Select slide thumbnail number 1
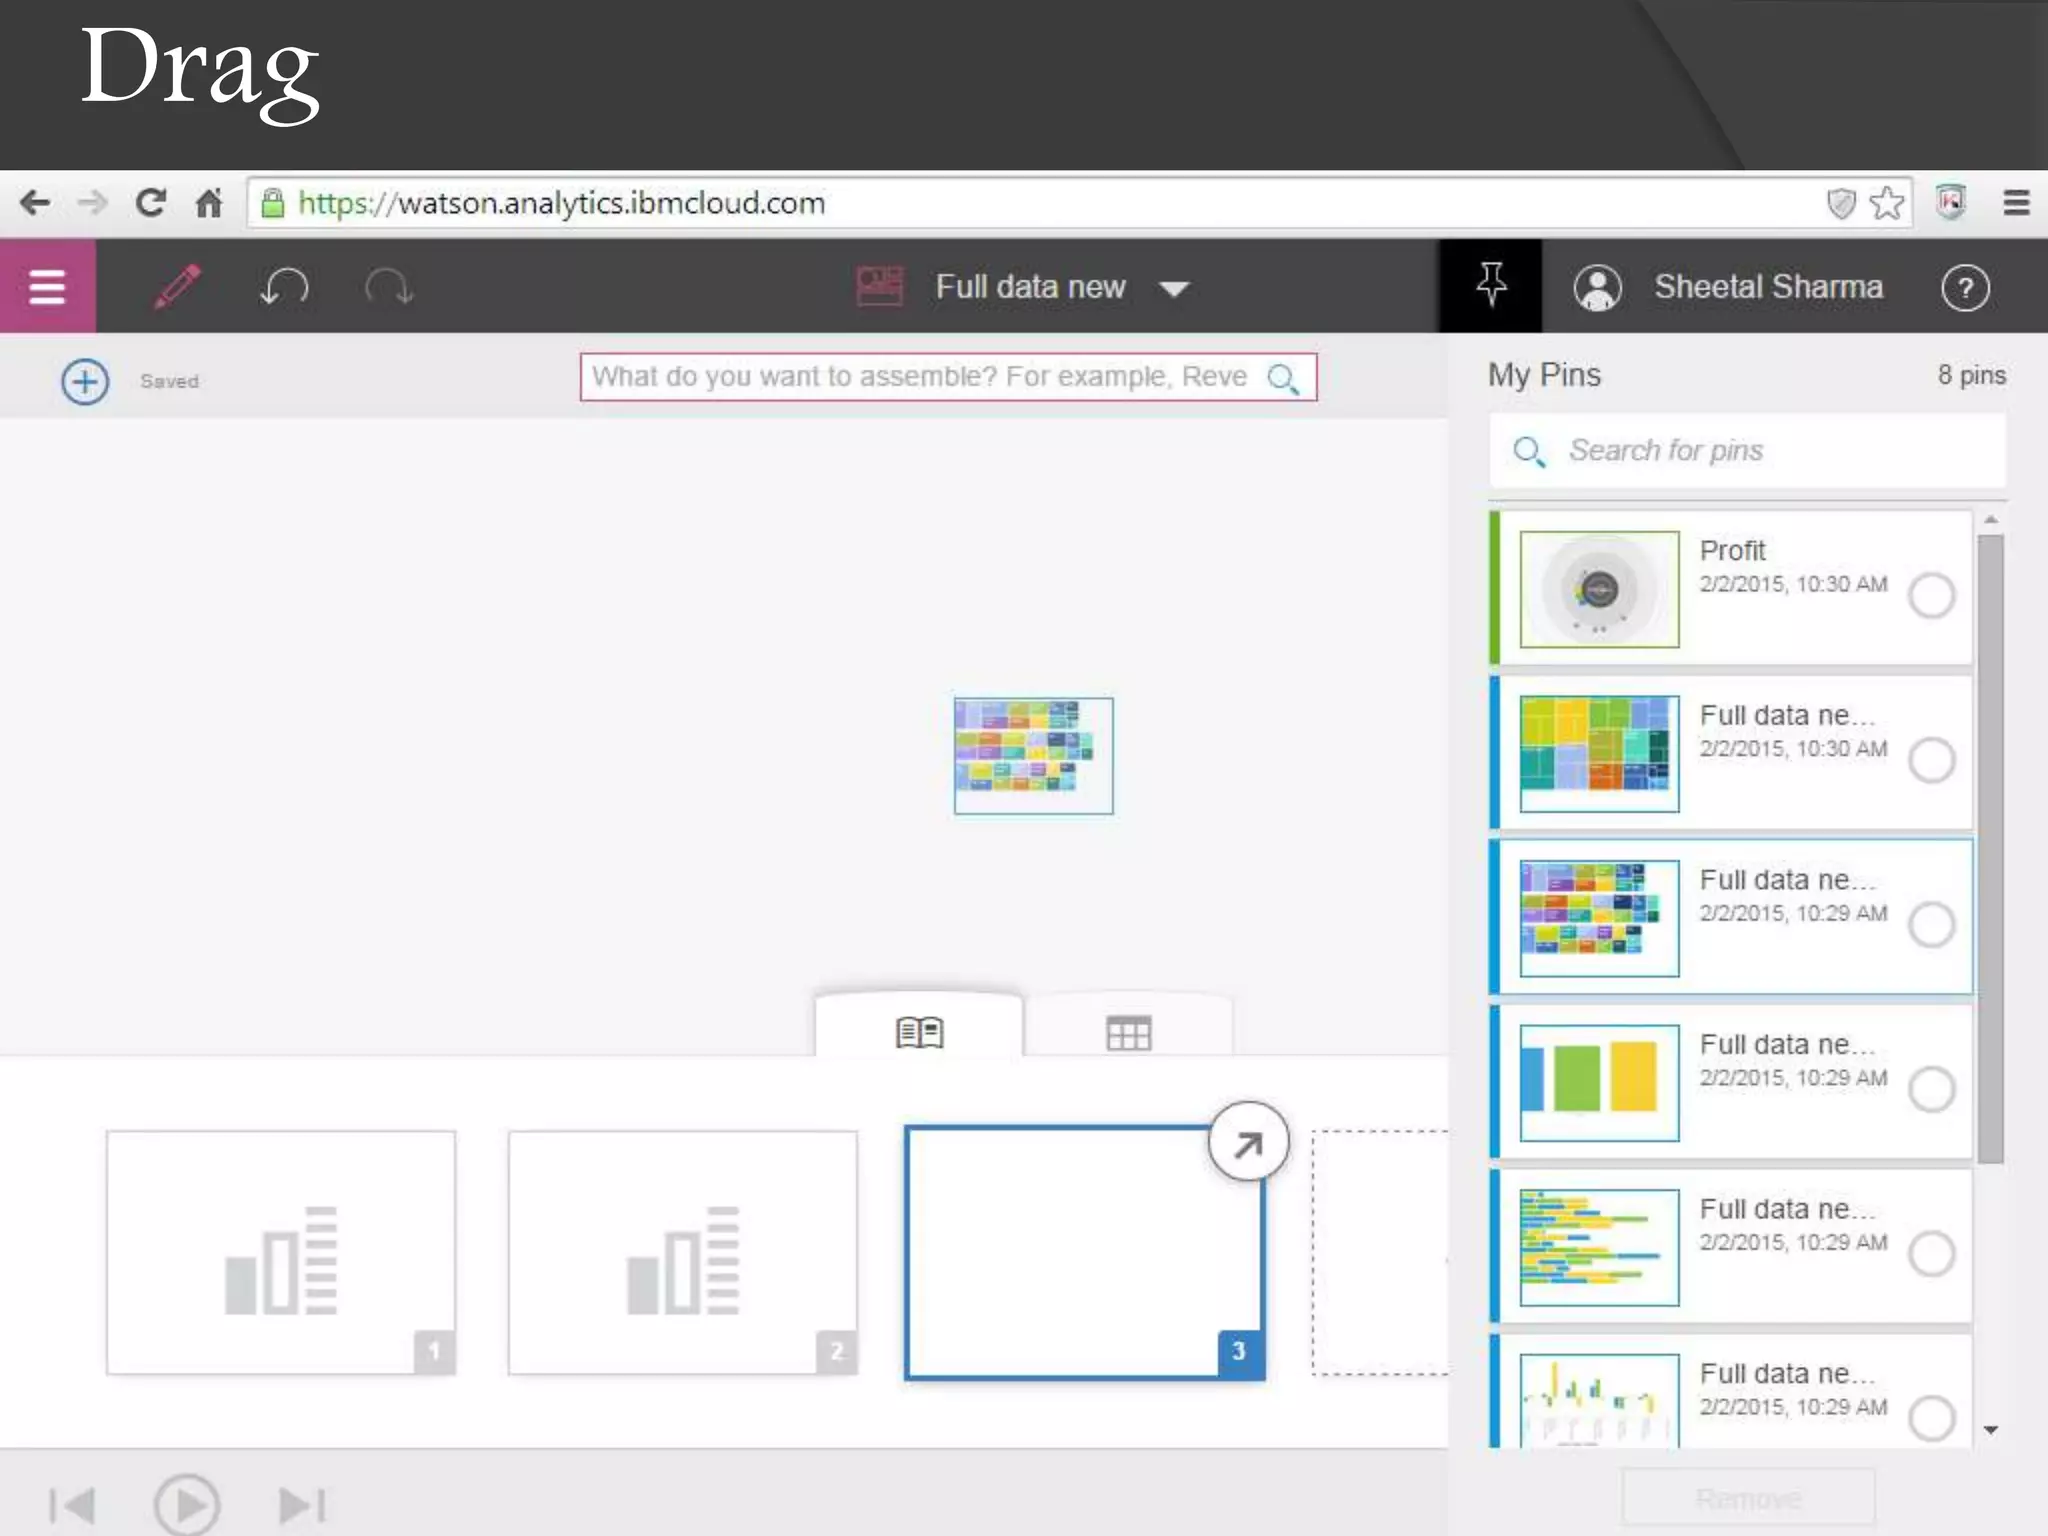This screenshot has width=2048, height=1536. (x=281, y=1252)
